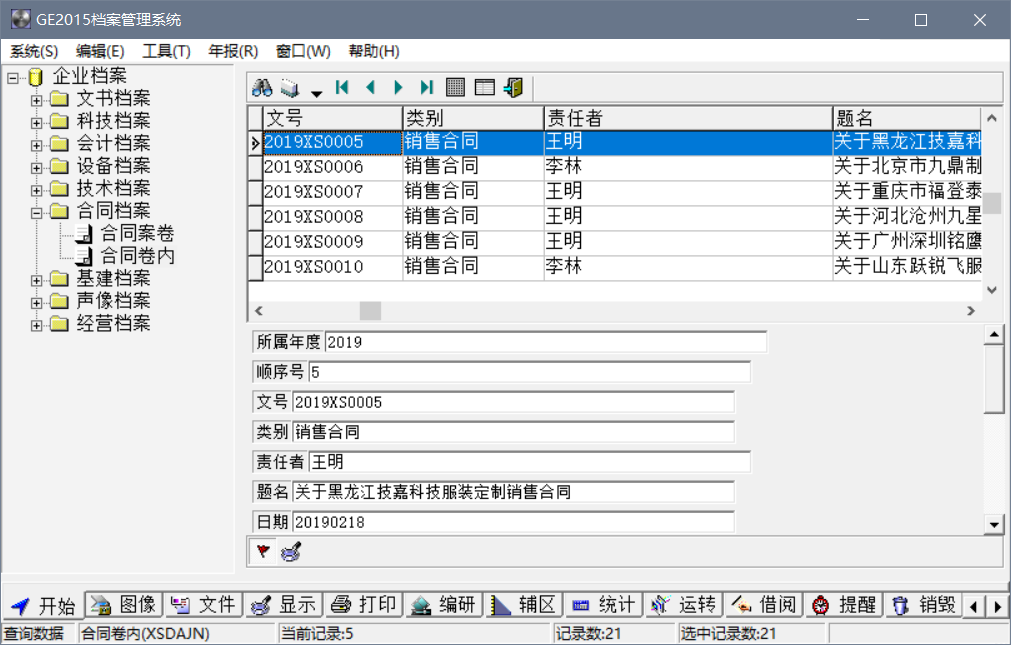
Task: Expand the 科技档案 folder
Action: click(37, 123)
